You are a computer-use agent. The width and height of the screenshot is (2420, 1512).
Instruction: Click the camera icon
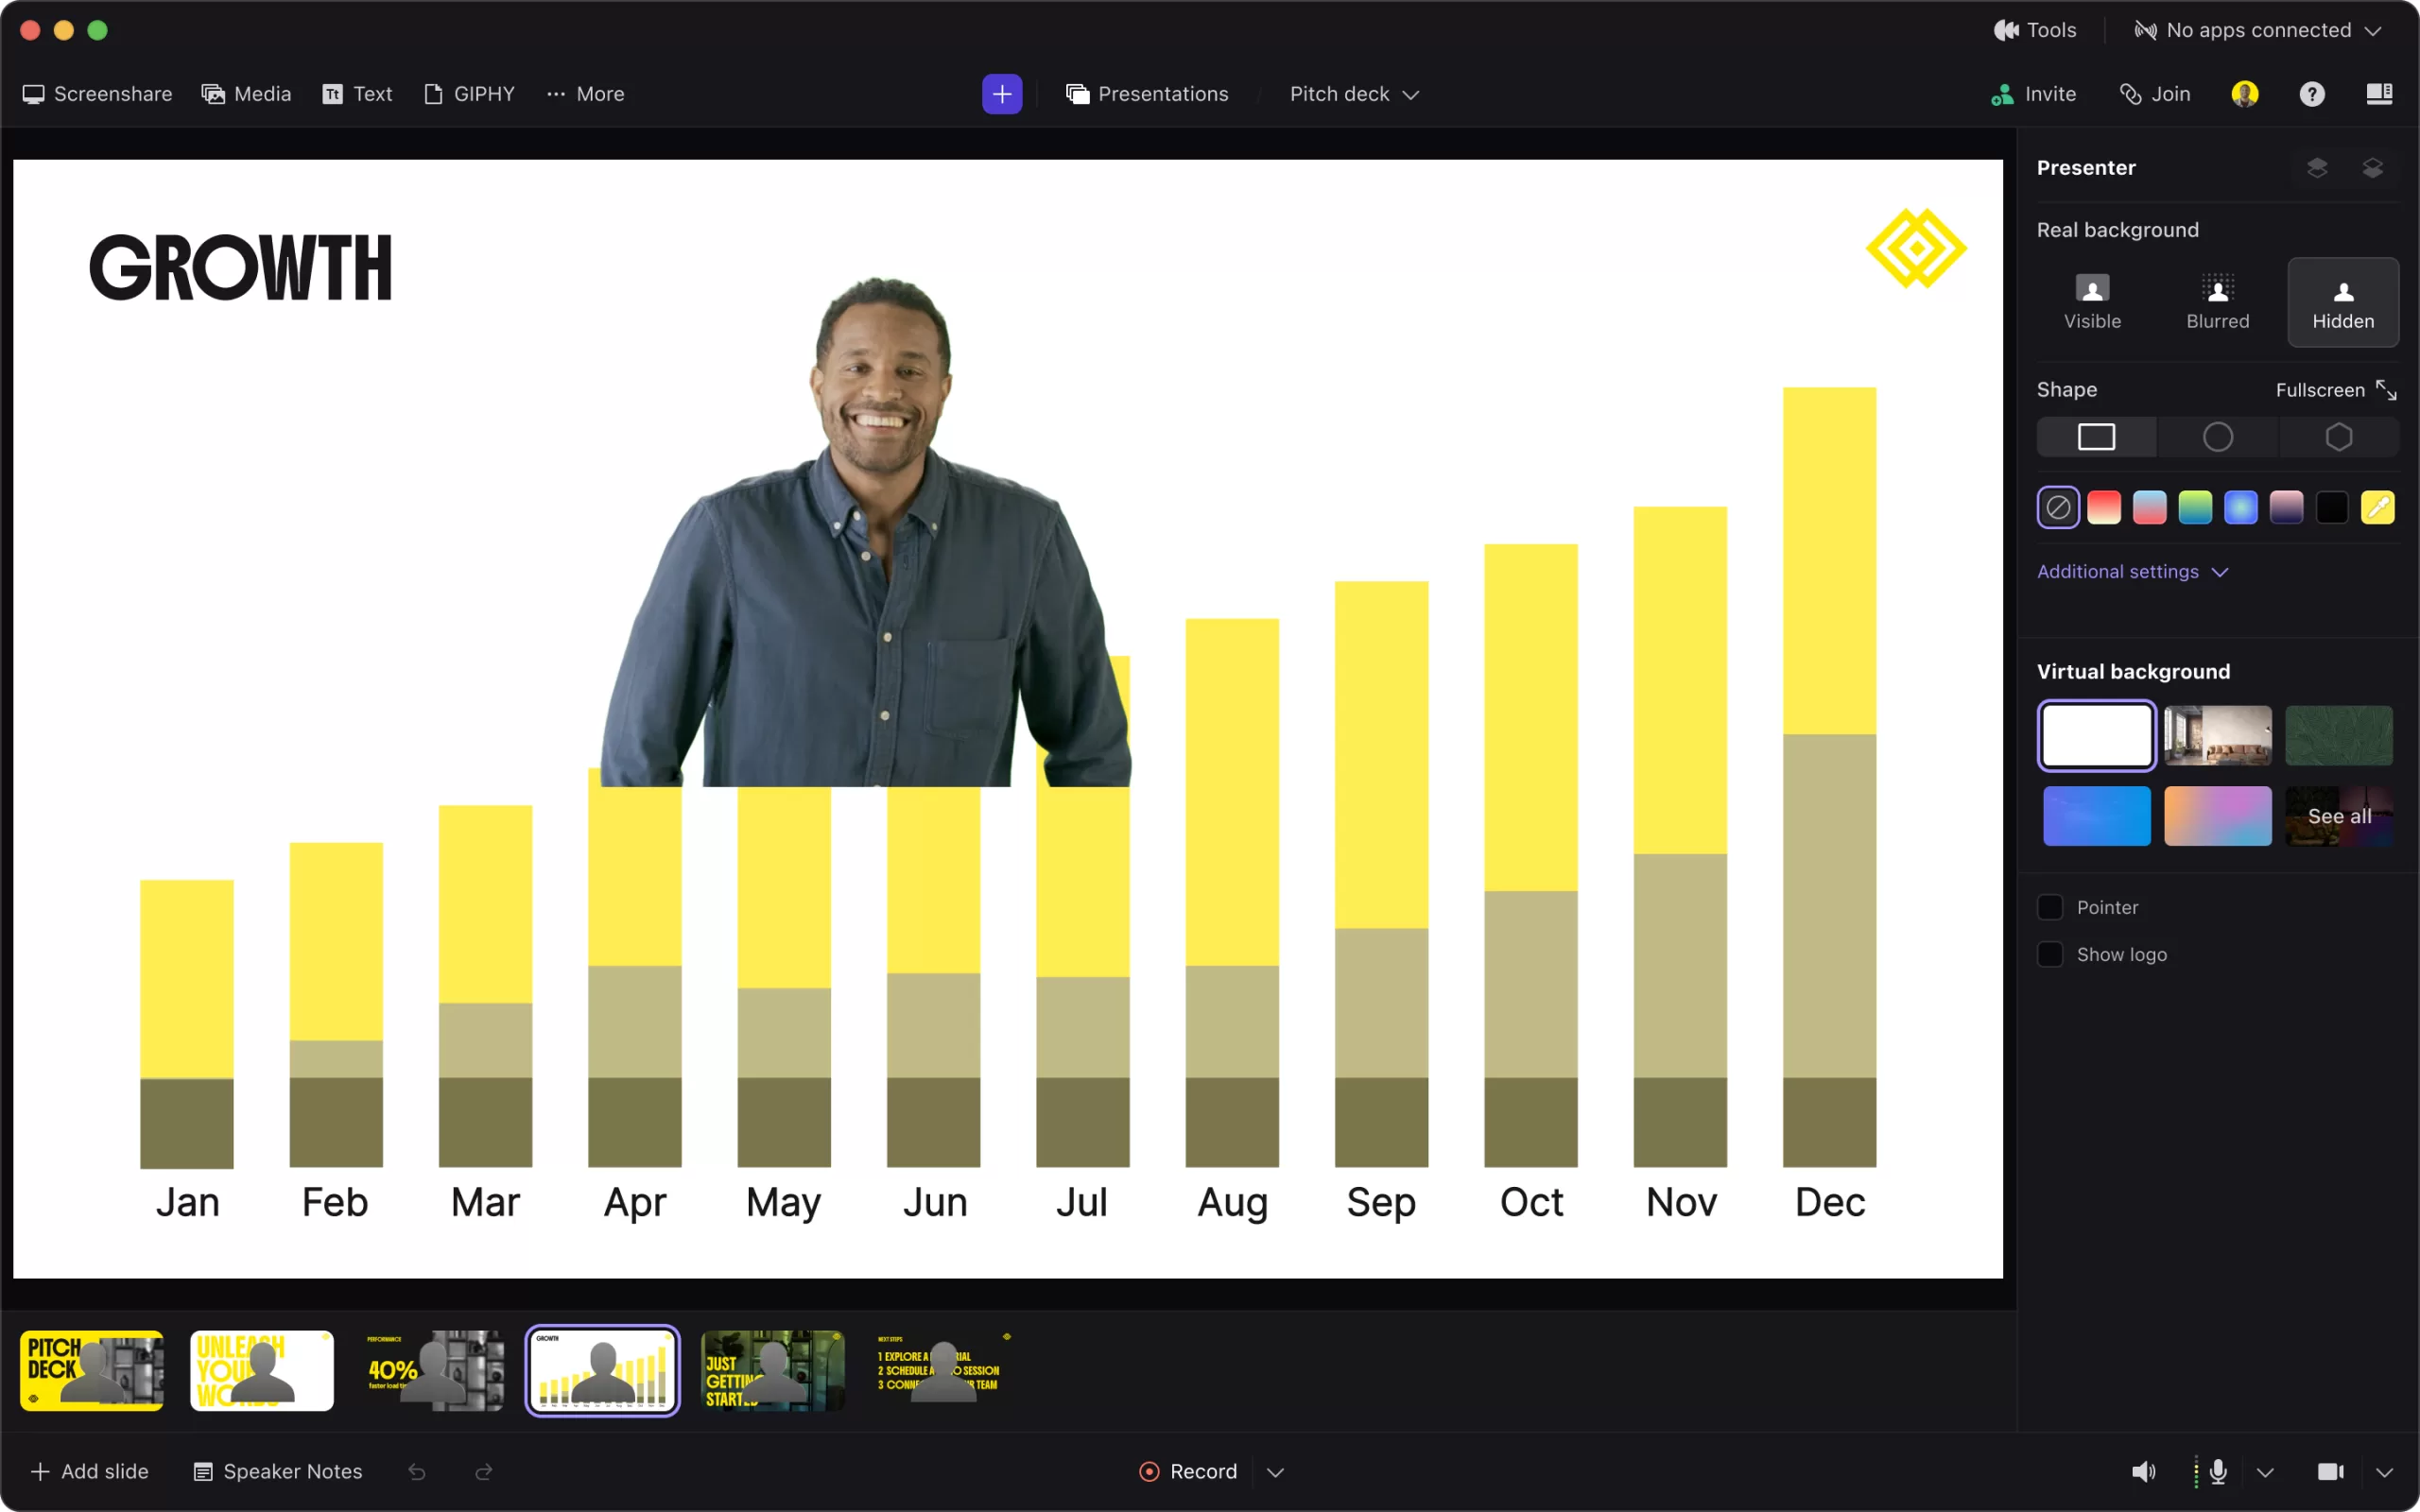(x=2330, y=1471)
